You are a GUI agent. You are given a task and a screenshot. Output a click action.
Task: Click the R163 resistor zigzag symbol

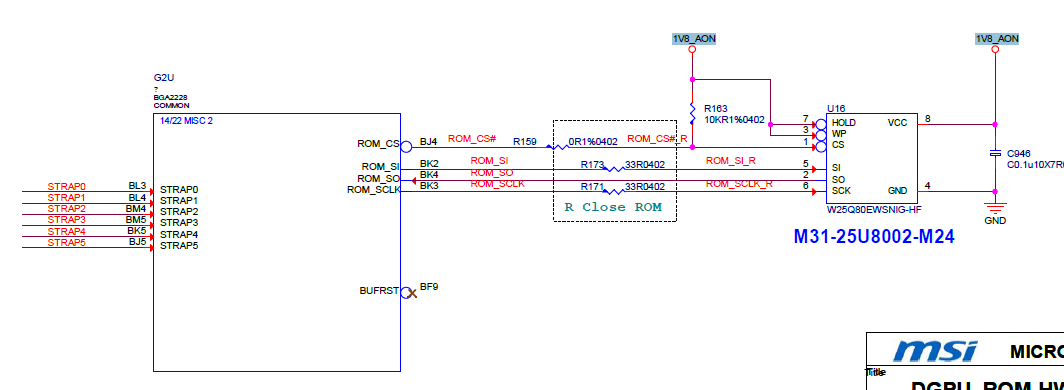coord(692,113)
